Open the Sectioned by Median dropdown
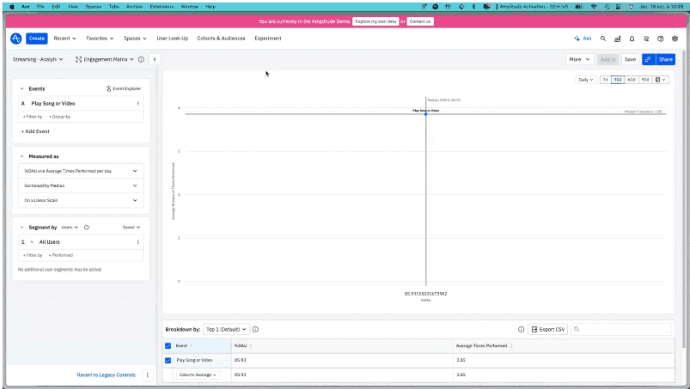This screenshot has height=389, width=690. (81, 186)
